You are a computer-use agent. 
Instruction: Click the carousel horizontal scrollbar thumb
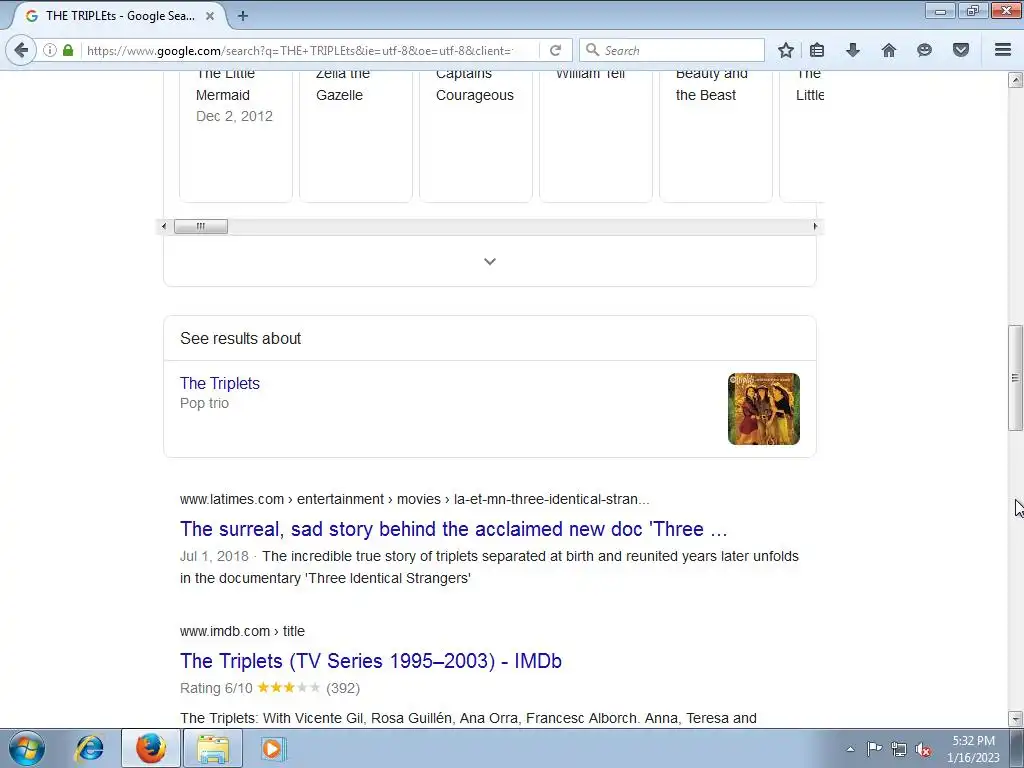pos(200,227)
